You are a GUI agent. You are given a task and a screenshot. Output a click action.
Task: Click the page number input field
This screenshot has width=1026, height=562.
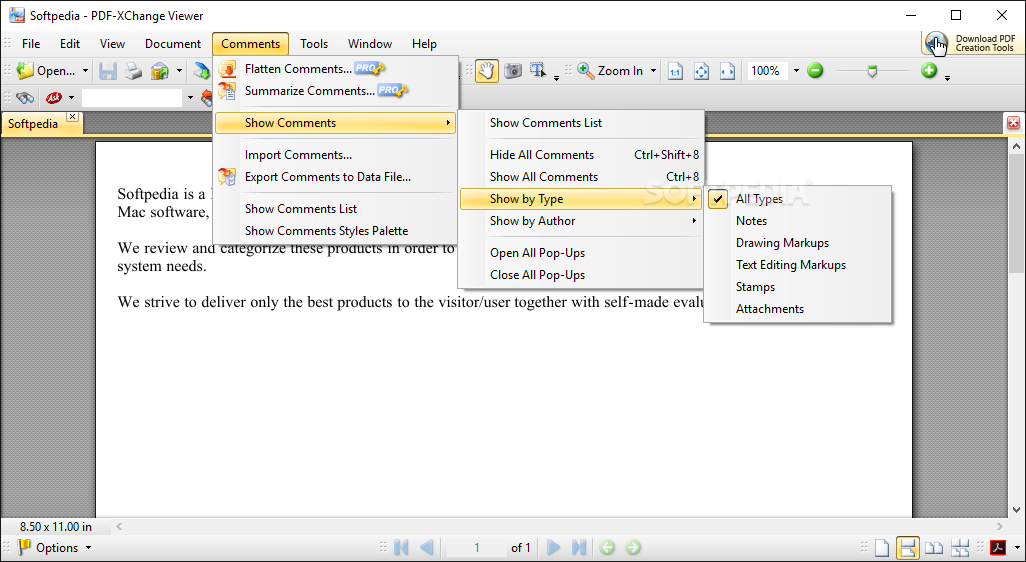477,548
